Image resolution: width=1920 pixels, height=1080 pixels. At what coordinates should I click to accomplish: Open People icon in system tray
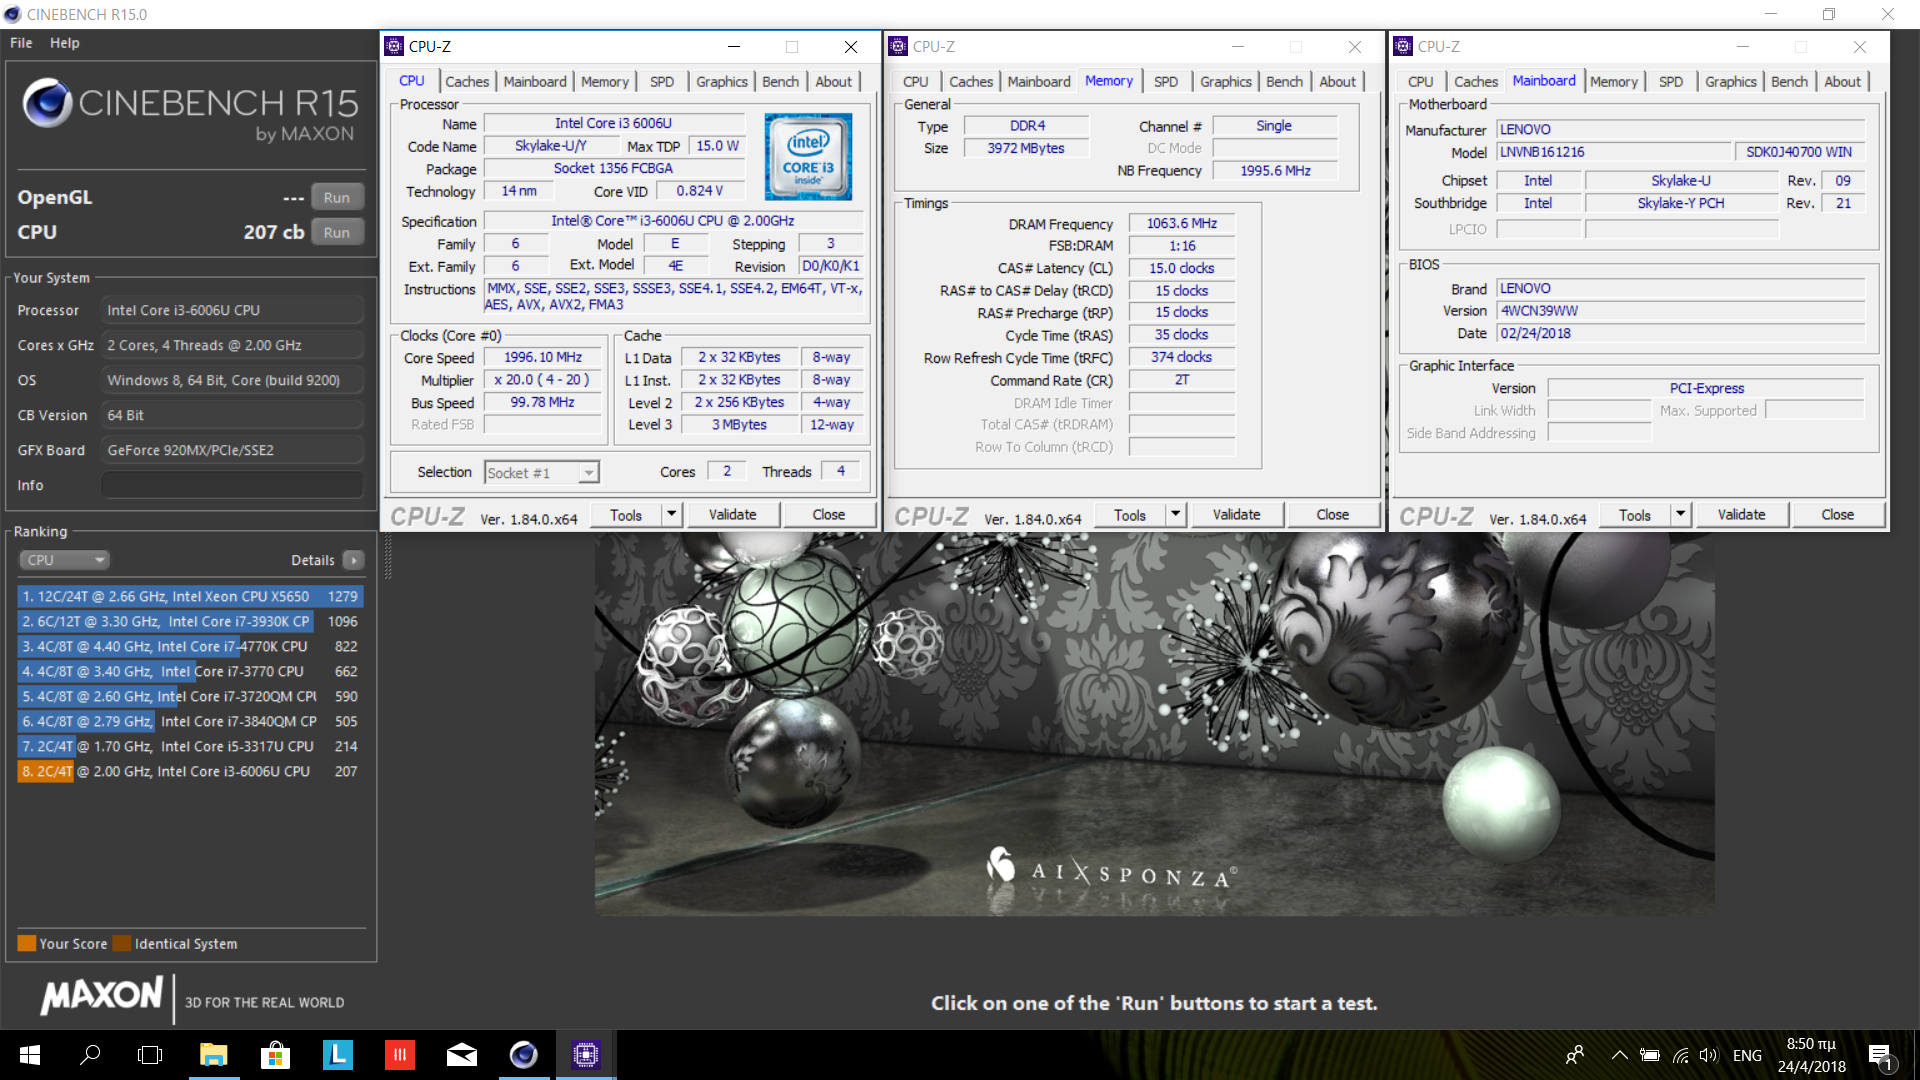(x=1575, y=1055)
